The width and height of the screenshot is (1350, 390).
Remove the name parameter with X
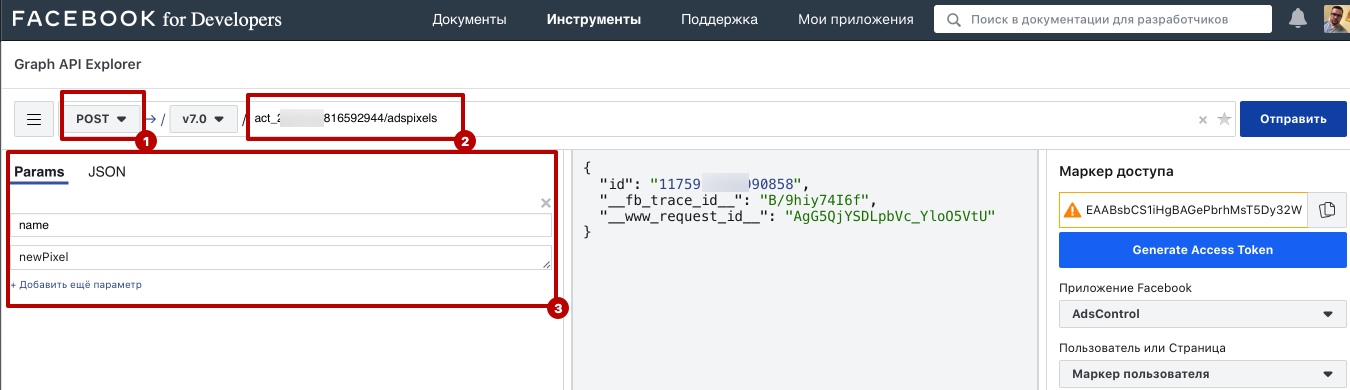[x=546, y=203]
